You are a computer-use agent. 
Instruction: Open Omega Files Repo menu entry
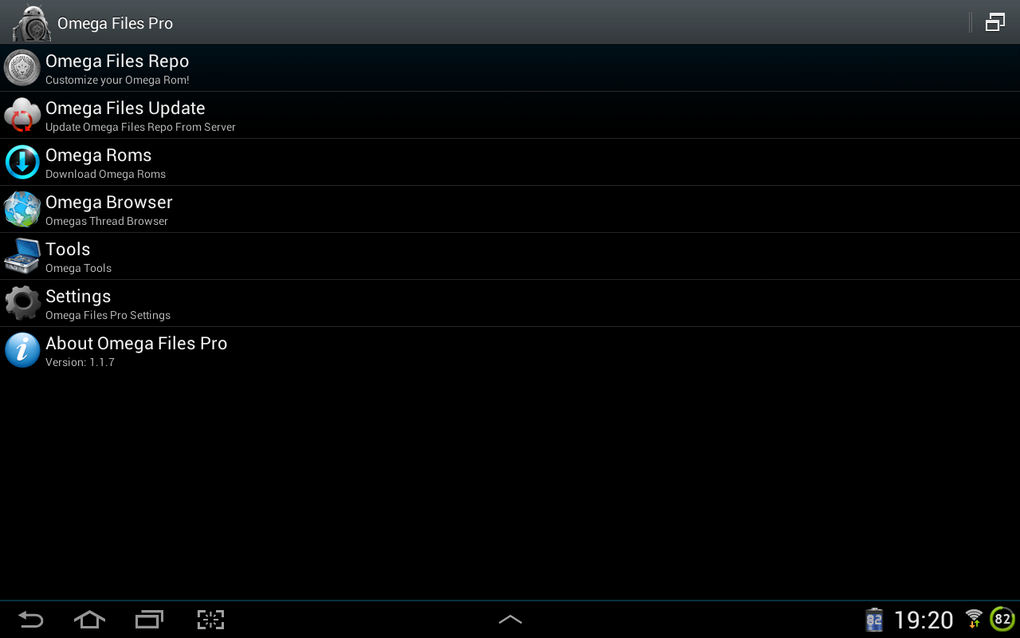coord(510,68)
